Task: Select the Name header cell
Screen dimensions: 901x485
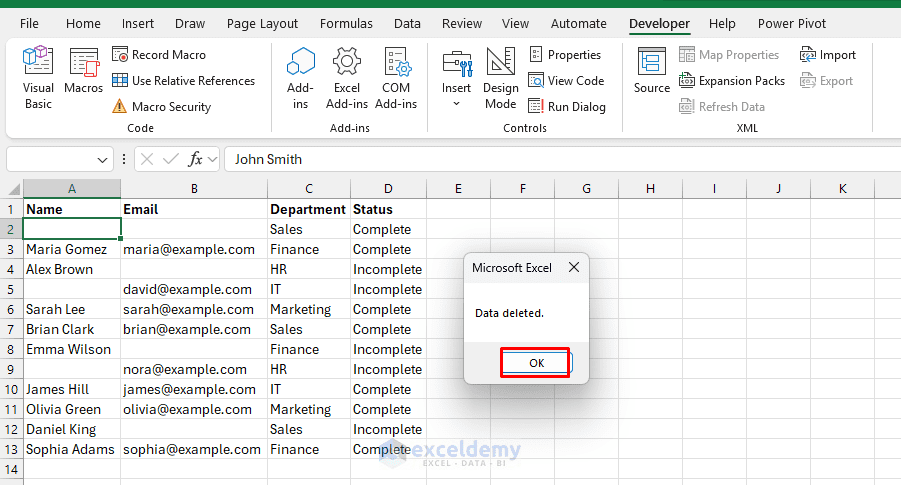Action: pyautogui.click(x=72, y=209)
